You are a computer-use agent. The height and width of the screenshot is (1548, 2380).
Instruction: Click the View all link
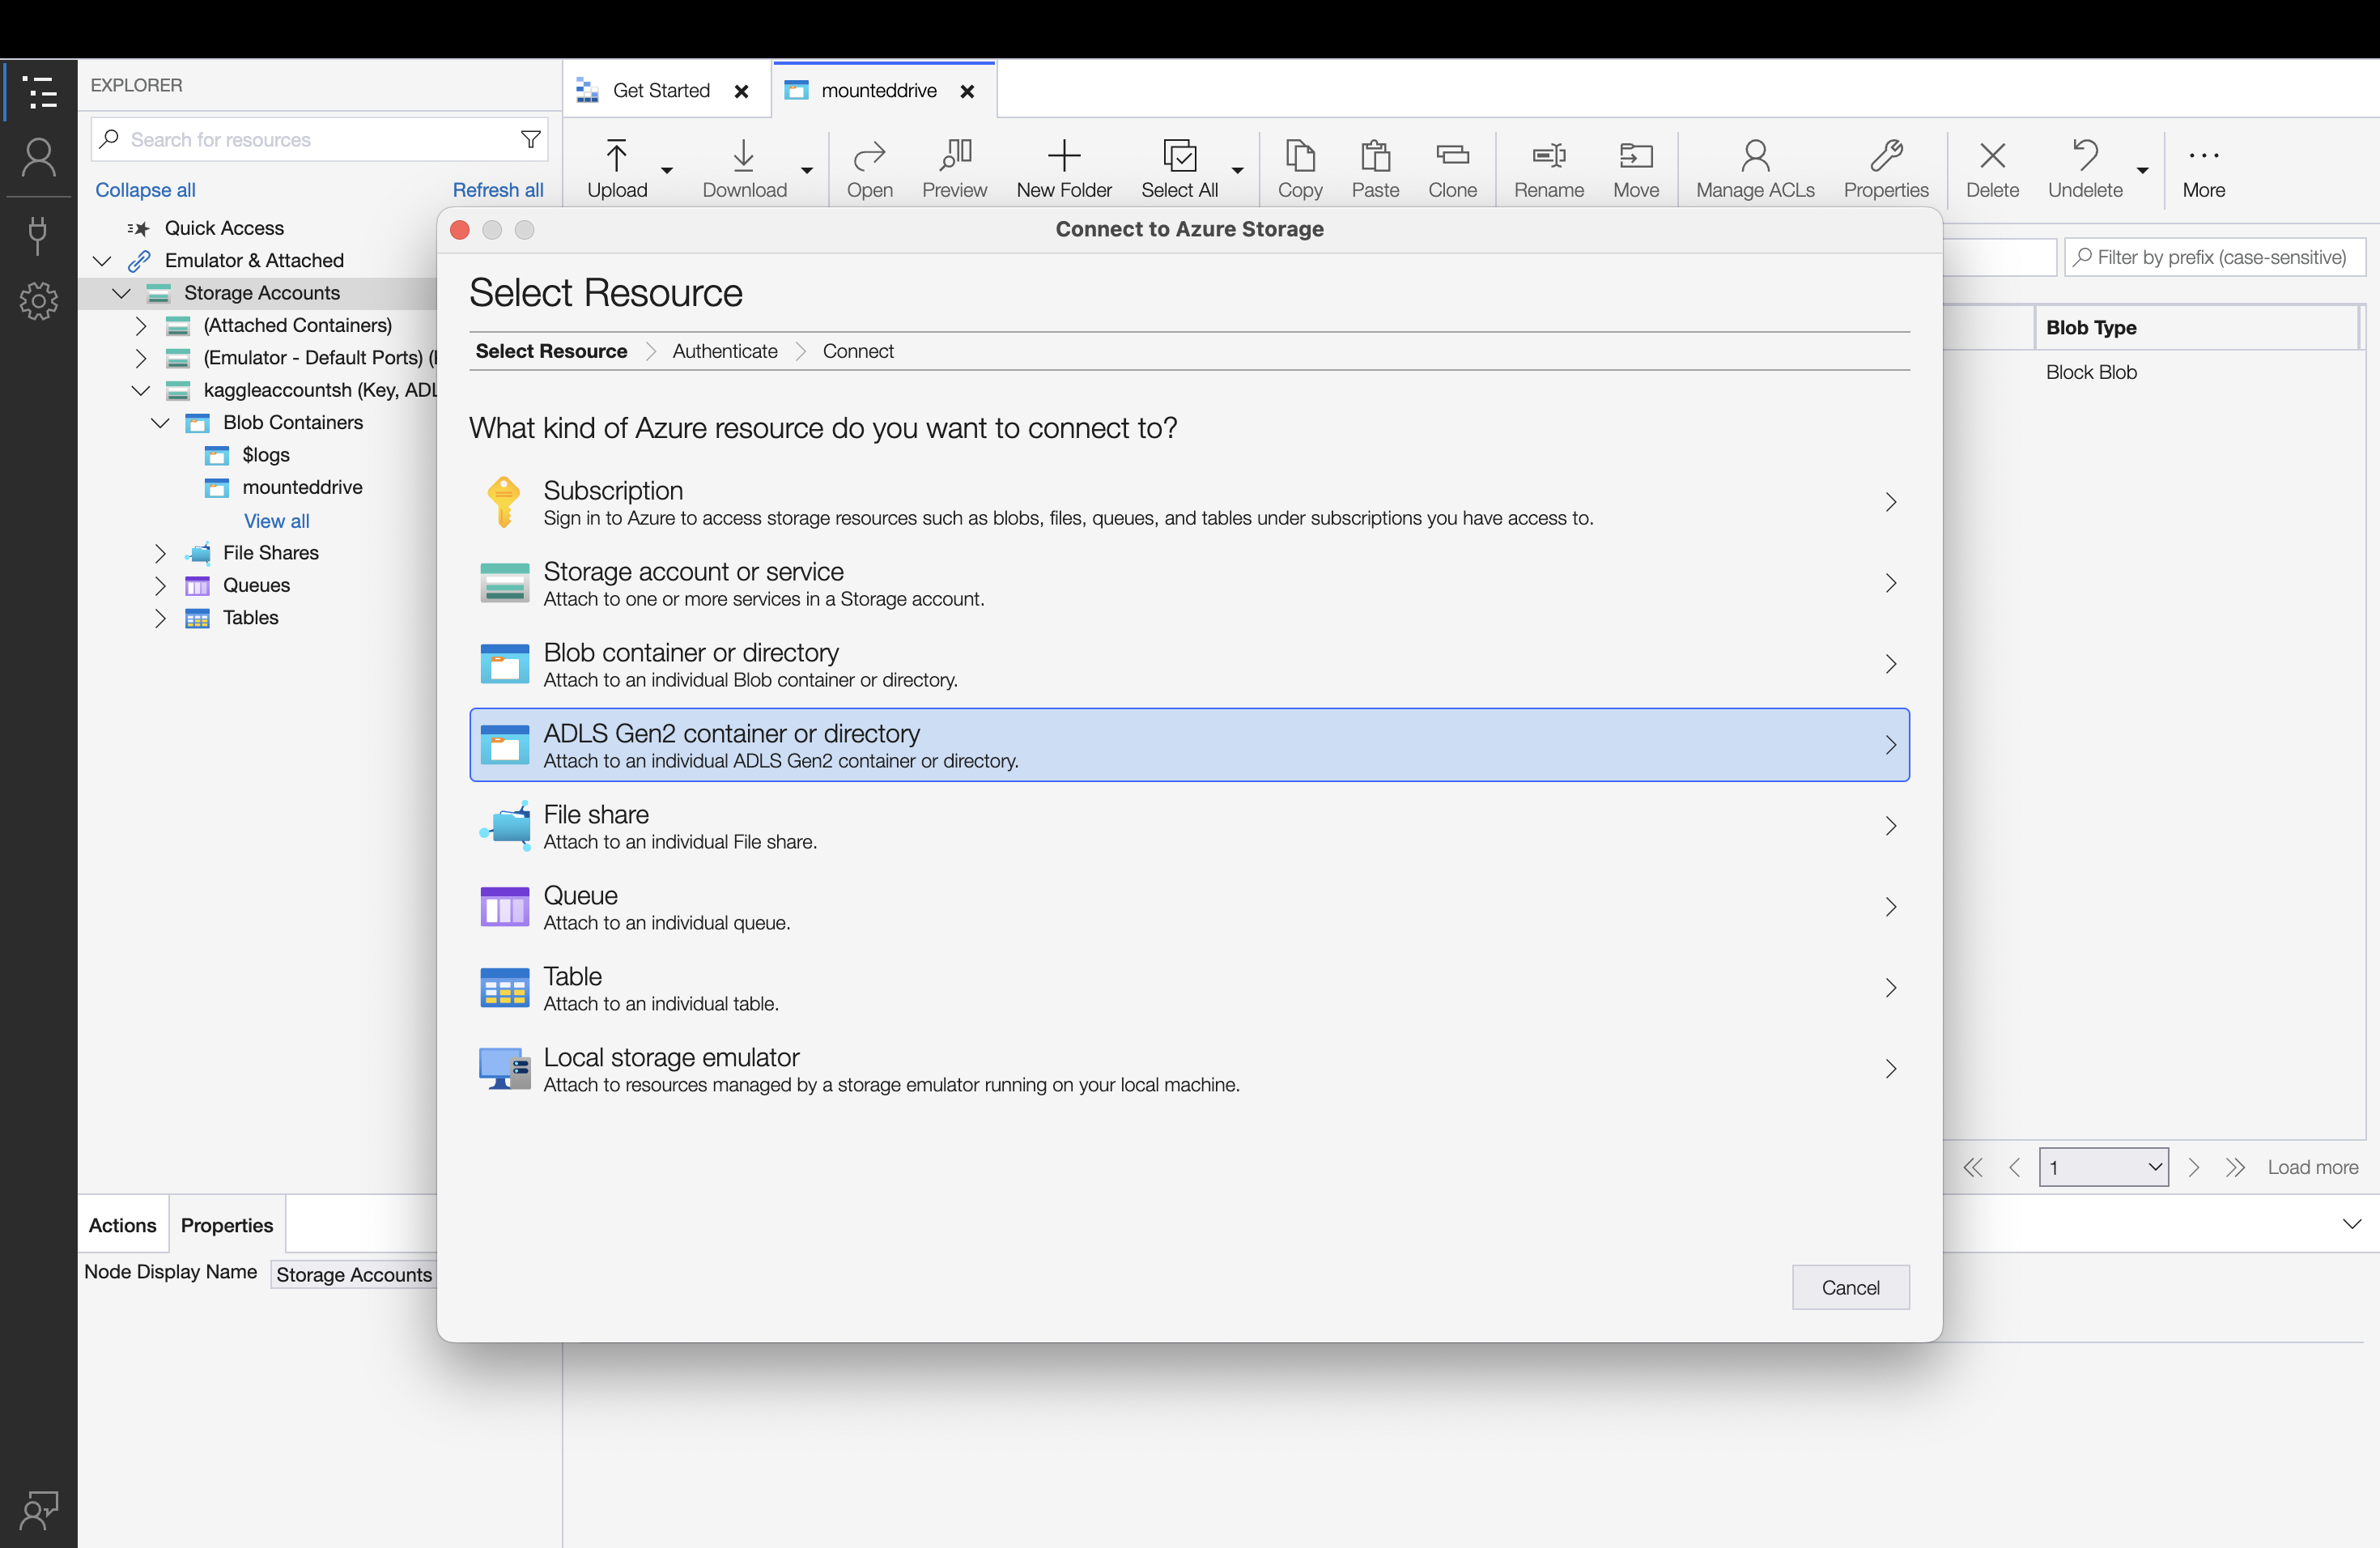tap(276, 521)
